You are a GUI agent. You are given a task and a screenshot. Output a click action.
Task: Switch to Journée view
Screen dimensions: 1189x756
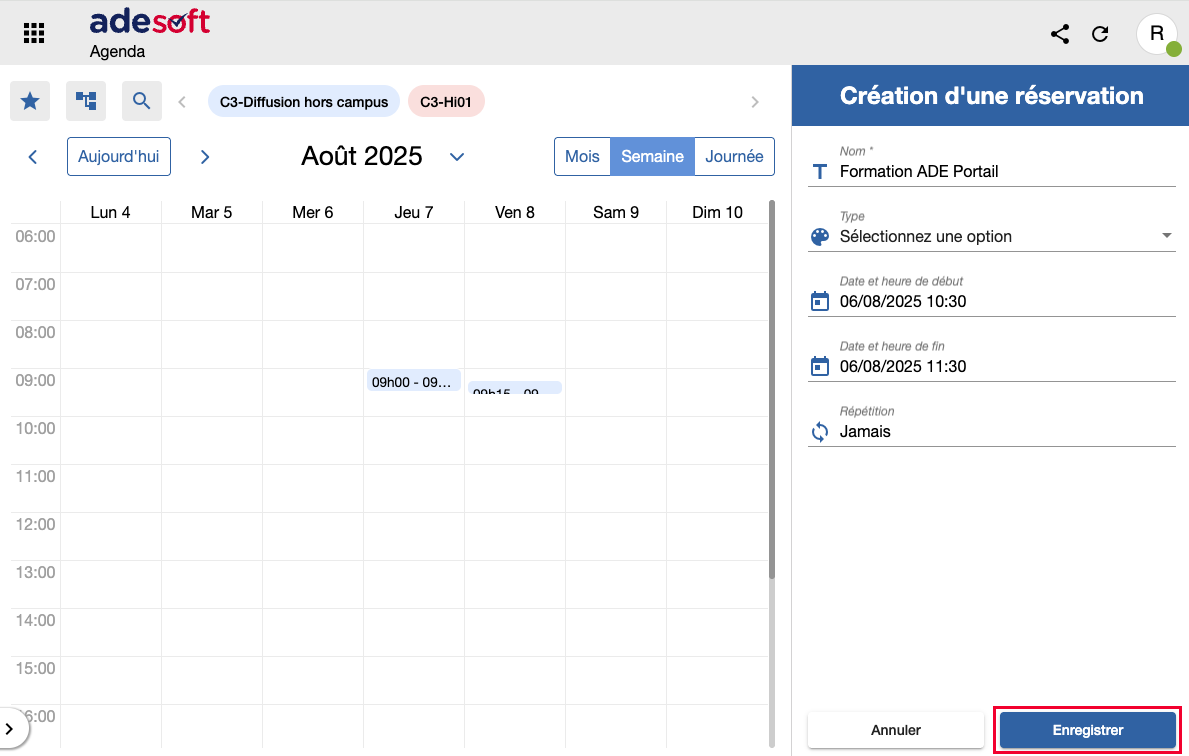734,157
